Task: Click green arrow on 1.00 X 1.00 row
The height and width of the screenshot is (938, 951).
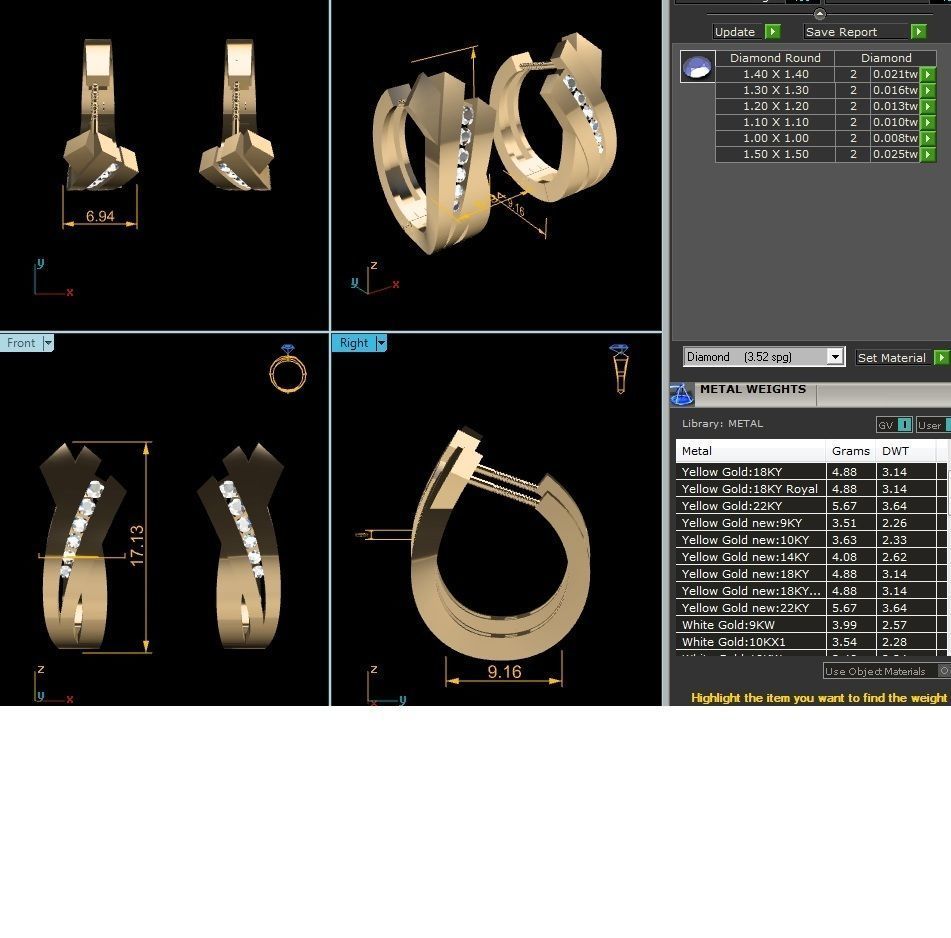Action: (928, 138)
